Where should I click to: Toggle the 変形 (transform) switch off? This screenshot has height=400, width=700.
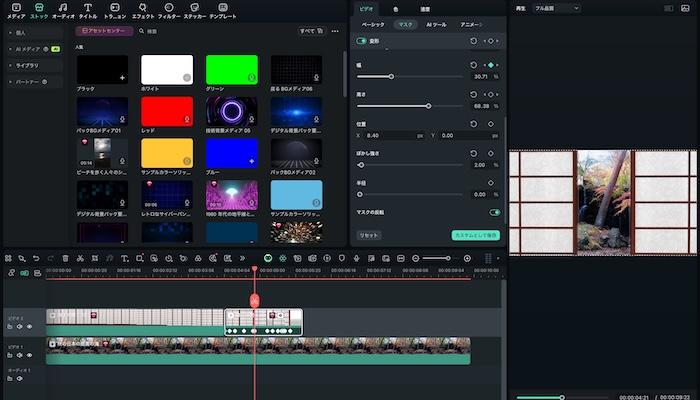(362, 41)
